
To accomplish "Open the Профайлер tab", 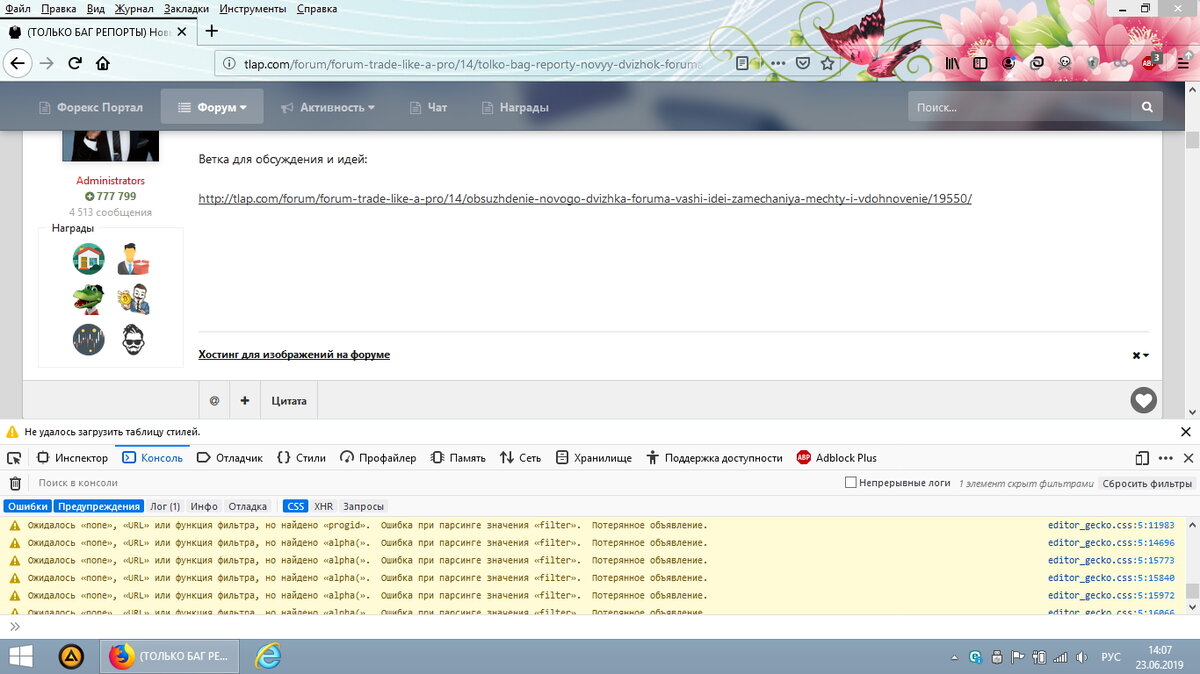I will [378, 458].
